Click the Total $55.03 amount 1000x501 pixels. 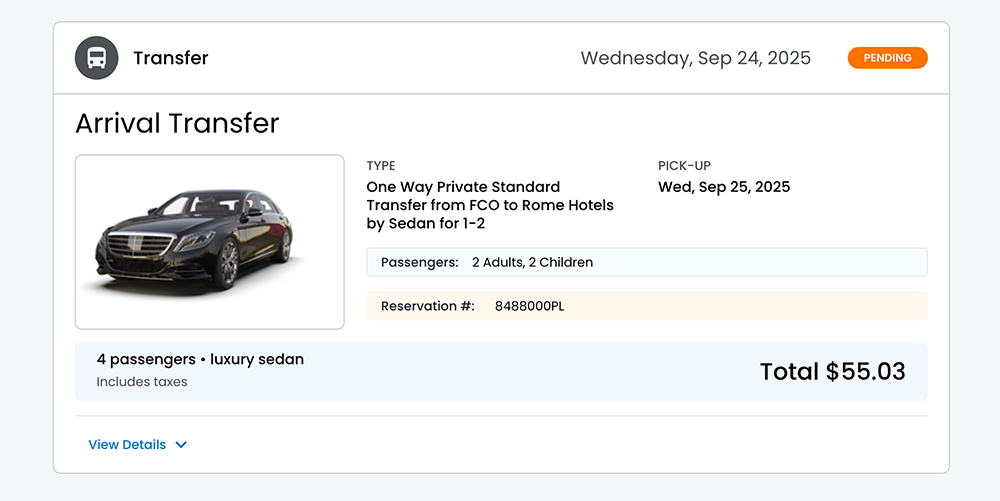[x=832, y=372]
